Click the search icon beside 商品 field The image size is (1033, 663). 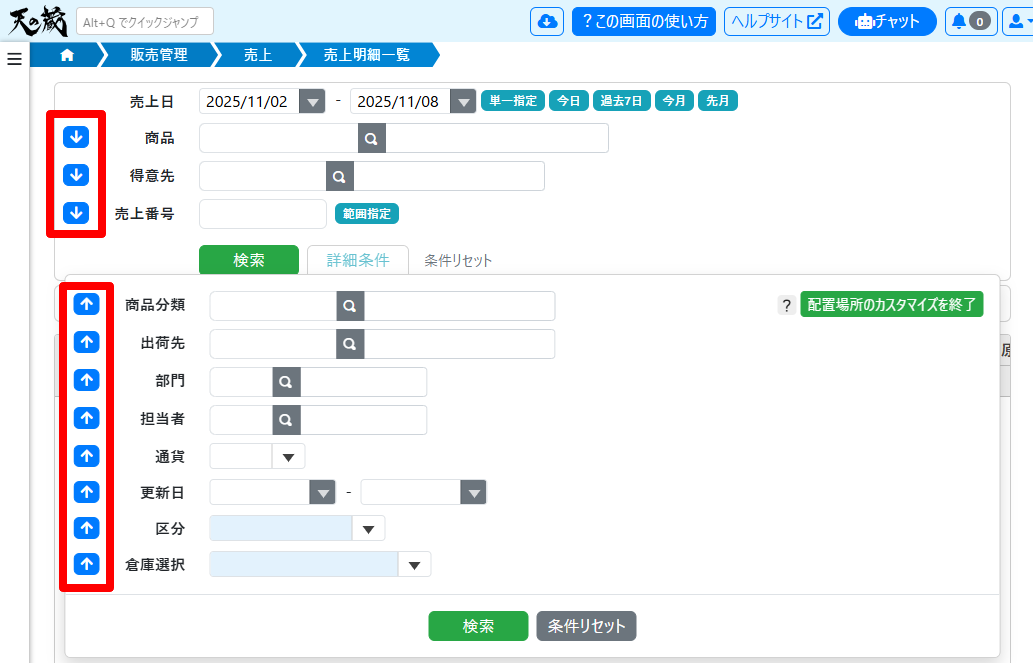[371, 139]
